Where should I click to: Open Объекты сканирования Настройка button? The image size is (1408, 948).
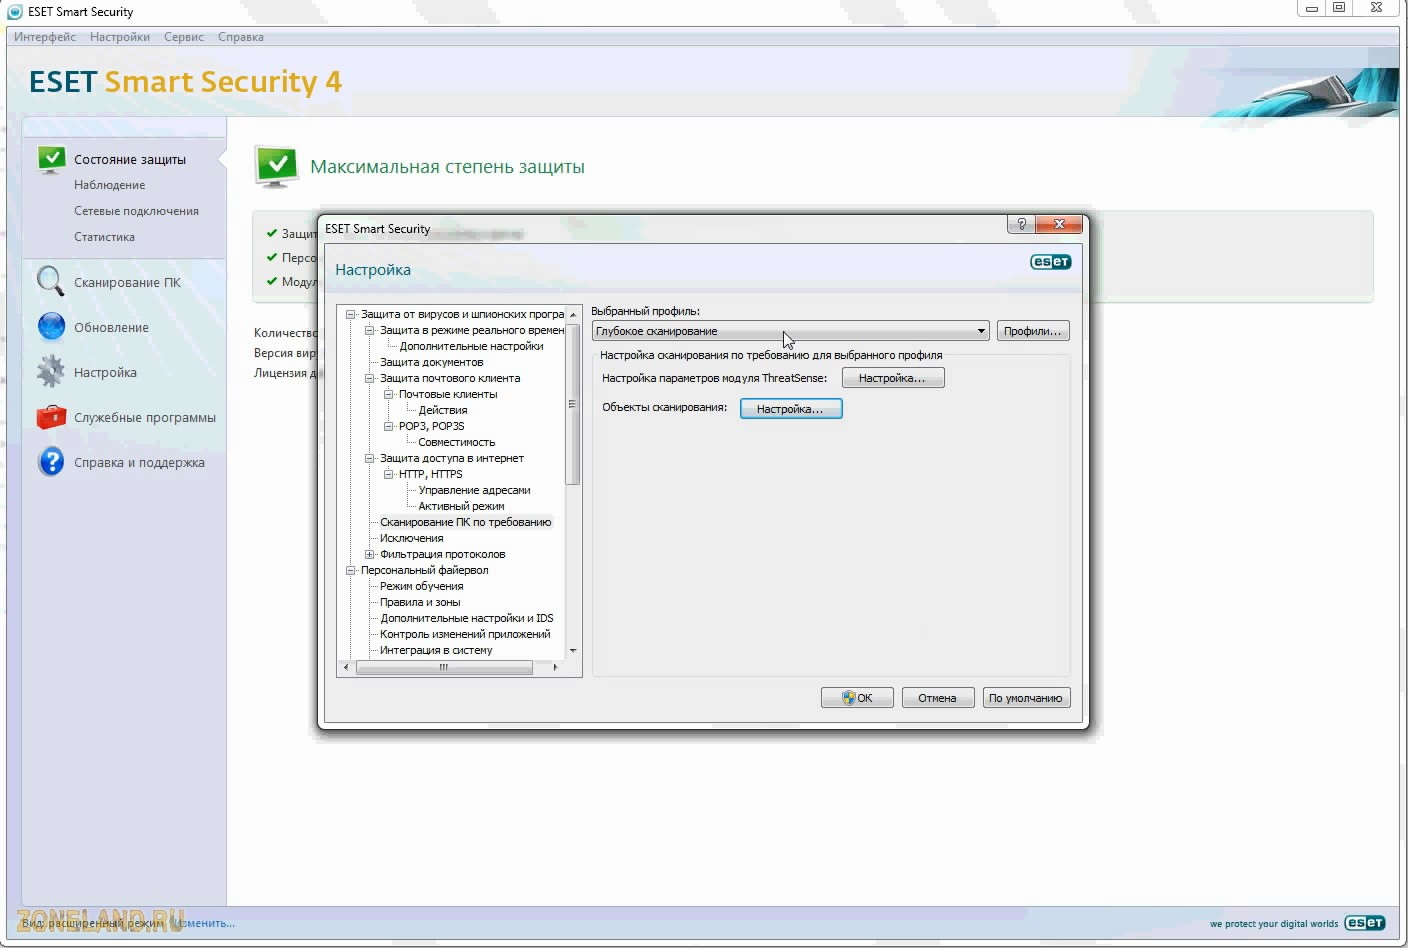tap(791, 409)
